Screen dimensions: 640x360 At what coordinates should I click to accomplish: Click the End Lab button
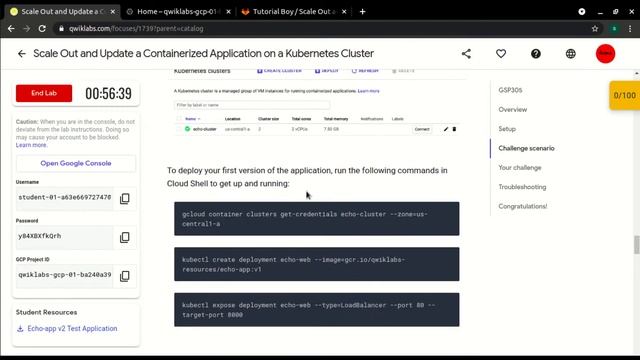pos(44,93)
